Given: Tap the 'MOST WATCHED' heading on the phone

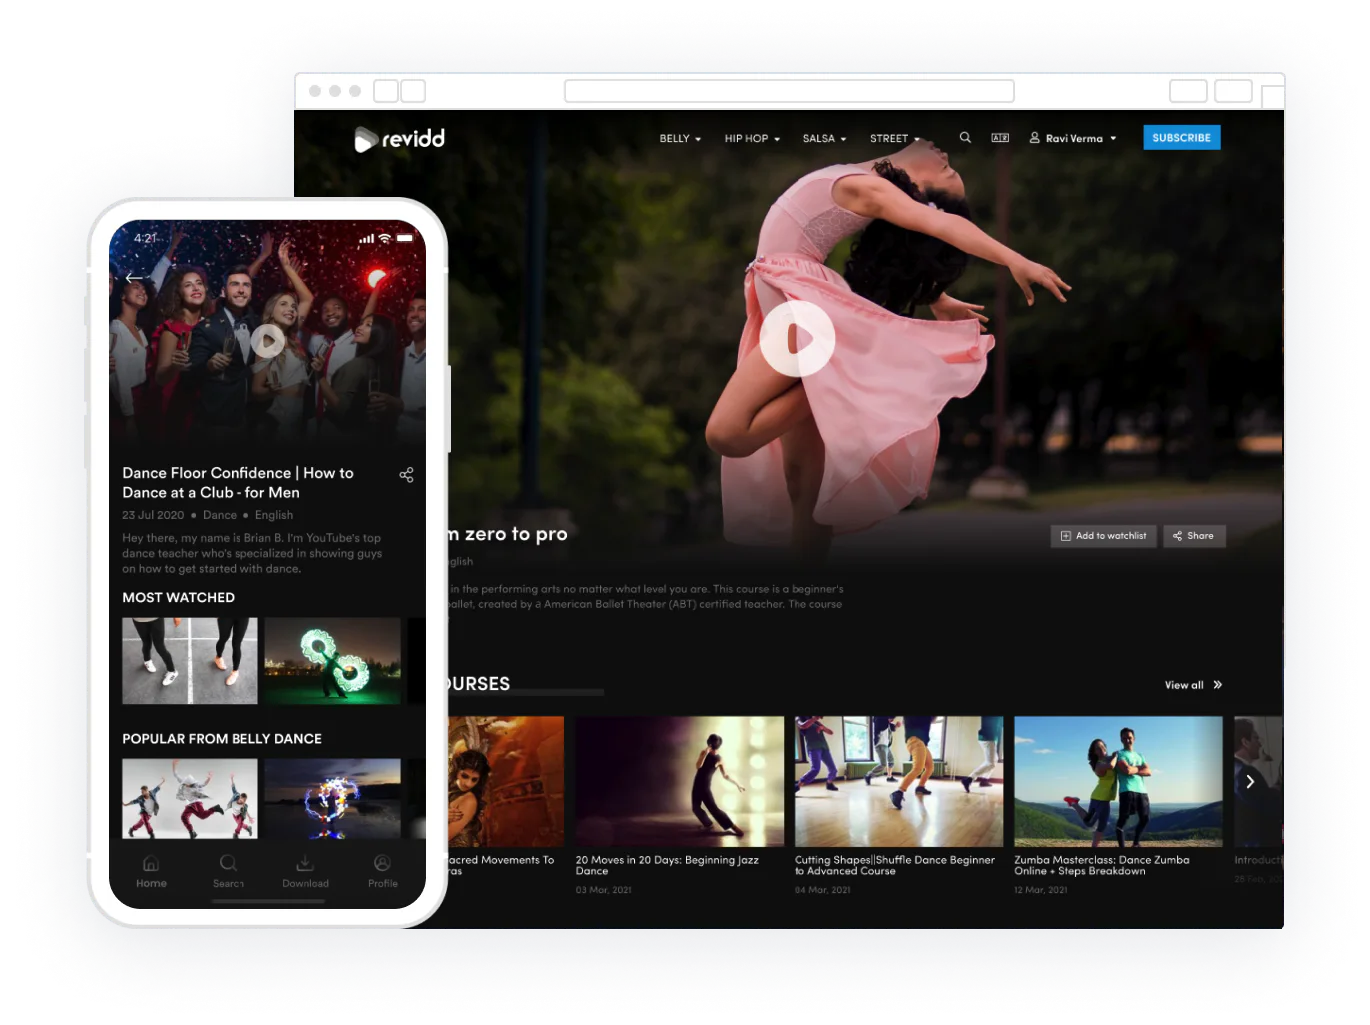Looking at the screenshot, I should [x=179, y=597].
